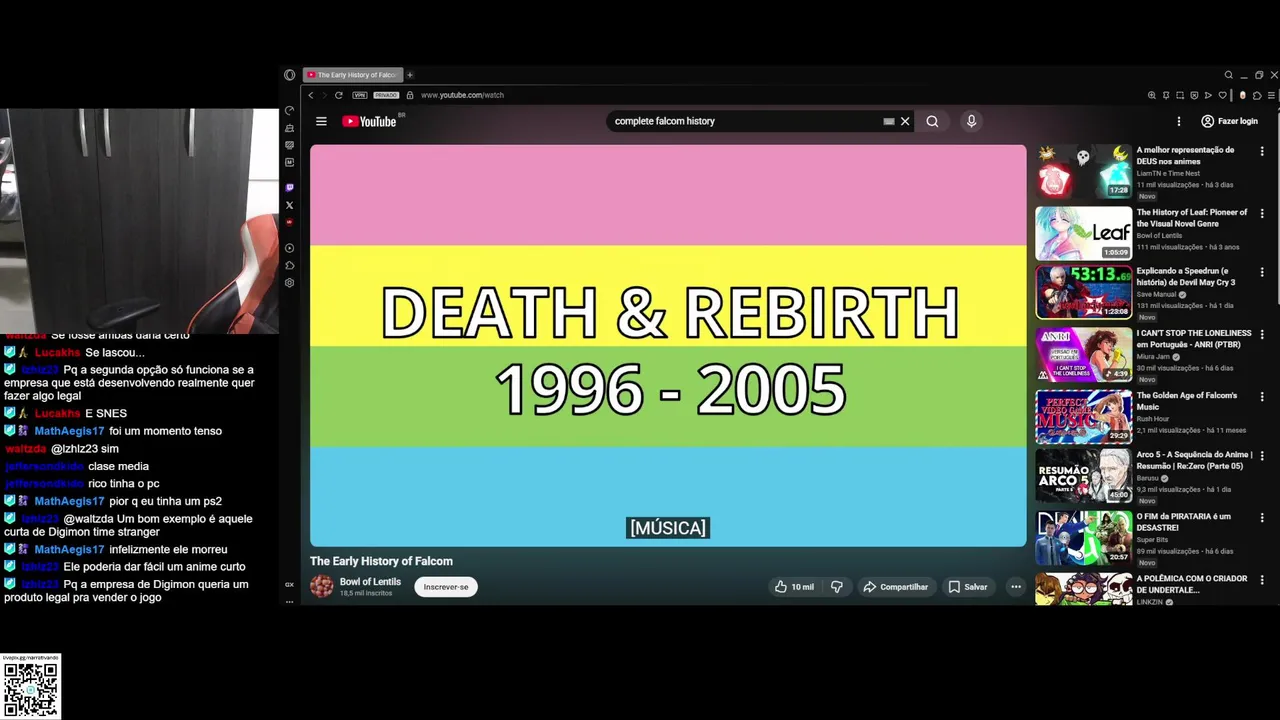Open the on-screen keyboard in search box

[x=888, y=121]
